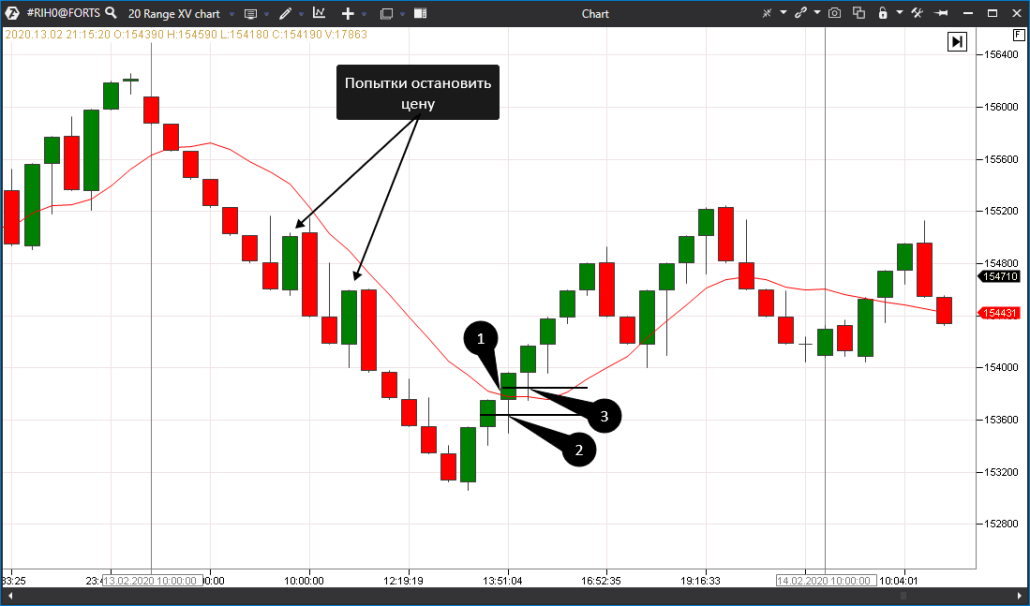Click the 154710 price label on scale
The height and width of the screenshot is (606, 1030).
(x=1000, y=277)
